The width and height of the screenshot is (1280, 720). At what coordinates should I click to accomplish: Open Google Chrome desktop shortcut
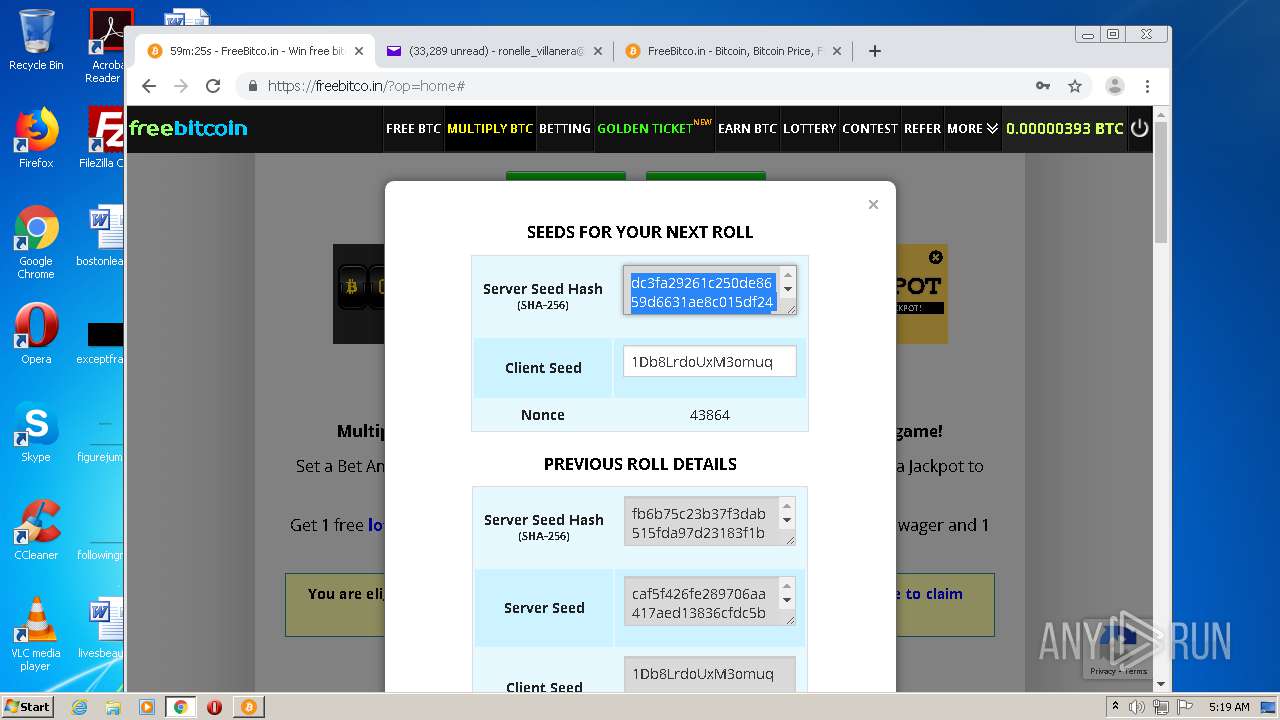pos(36,243)
